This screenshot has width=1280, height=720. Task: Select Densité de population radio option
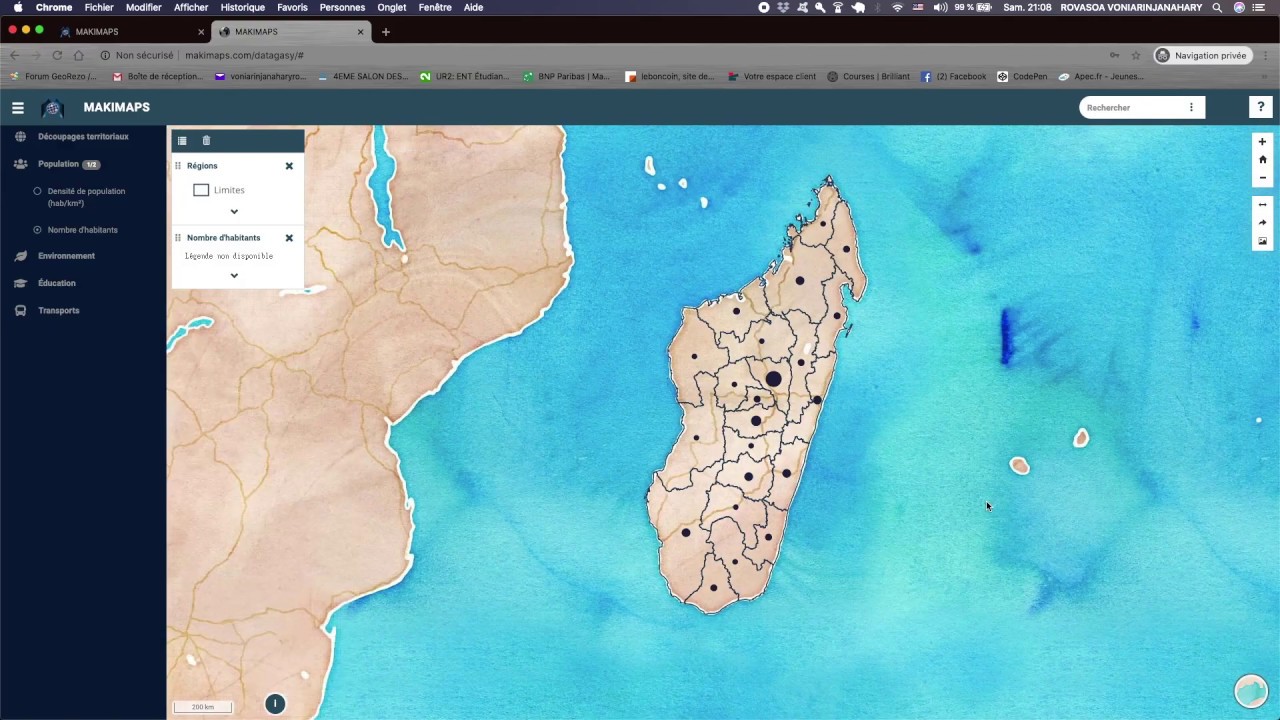click(x=38, y=191)
